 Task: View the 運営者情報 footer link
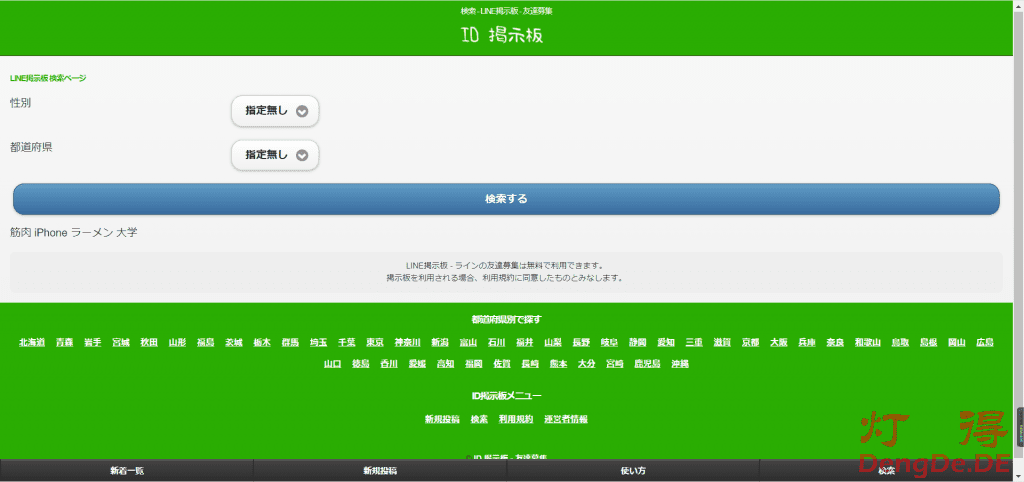point(566,419)
